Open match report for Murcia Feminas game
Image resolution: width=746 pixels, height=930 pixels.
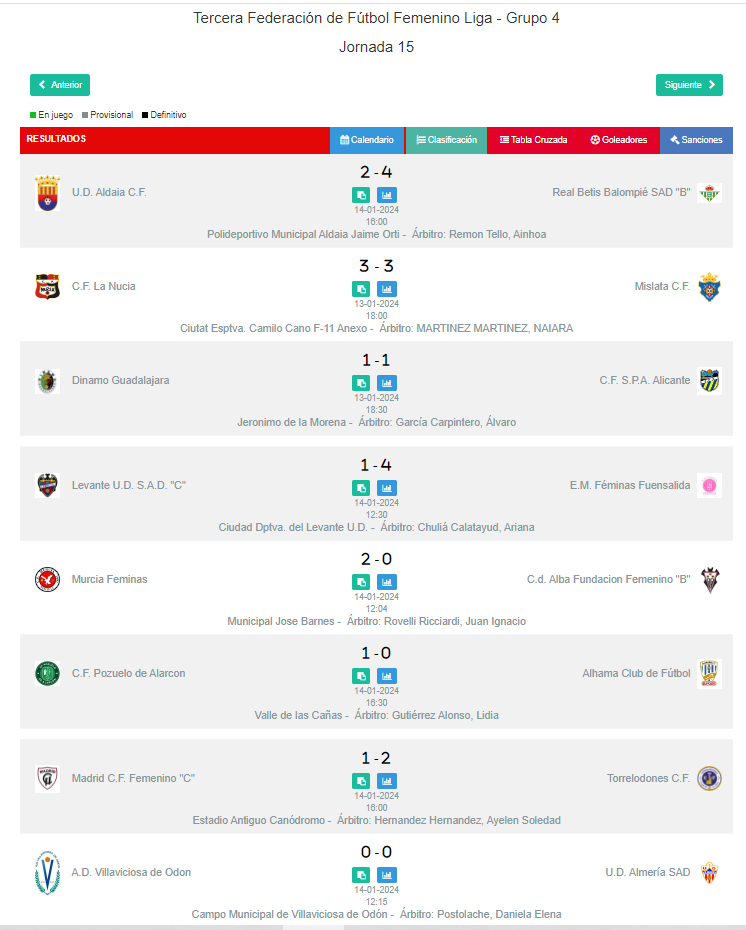coord(361,582)
